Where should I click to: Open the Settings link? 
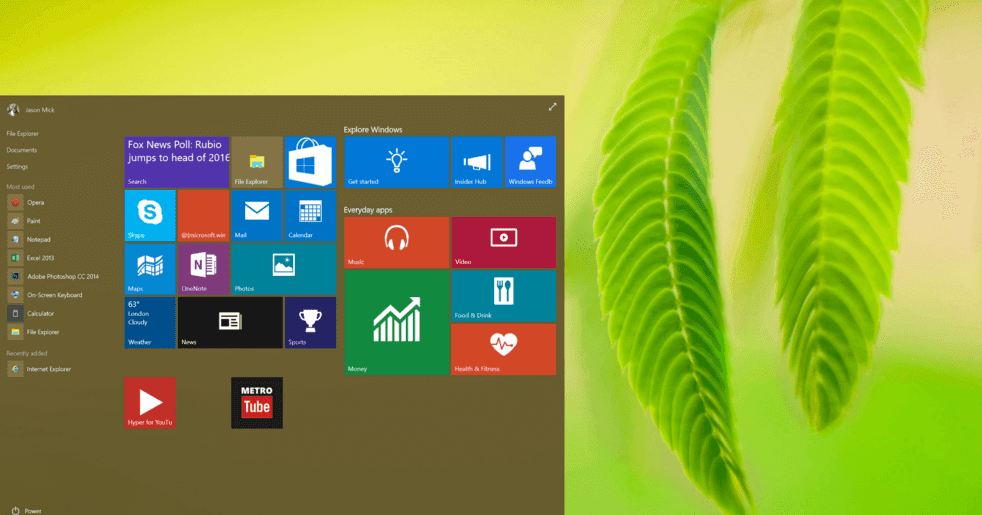17,167
